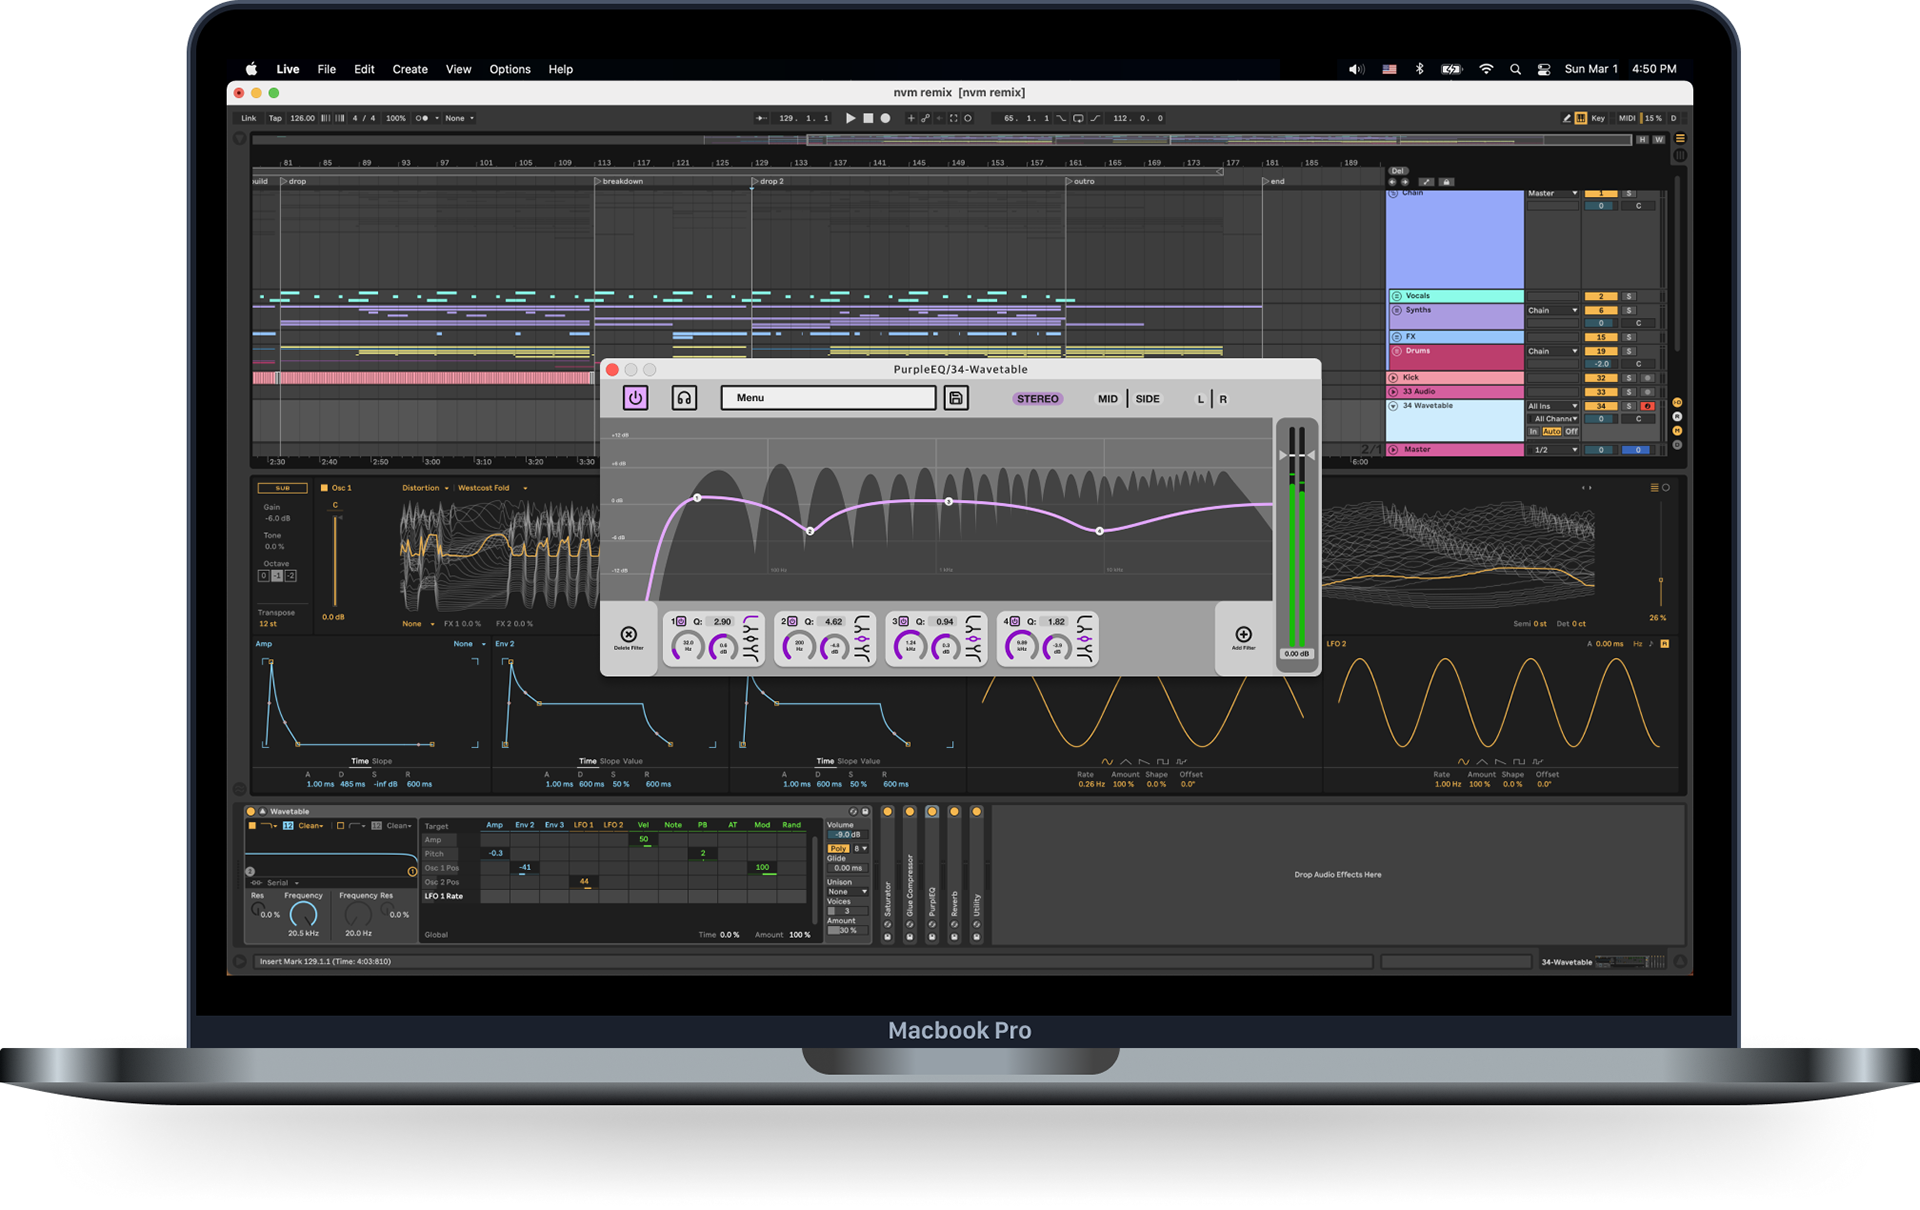The image size is (1920, 1210).
Task: Toggle band 4 power in PurpleEQ
Action: point(1014,621)
